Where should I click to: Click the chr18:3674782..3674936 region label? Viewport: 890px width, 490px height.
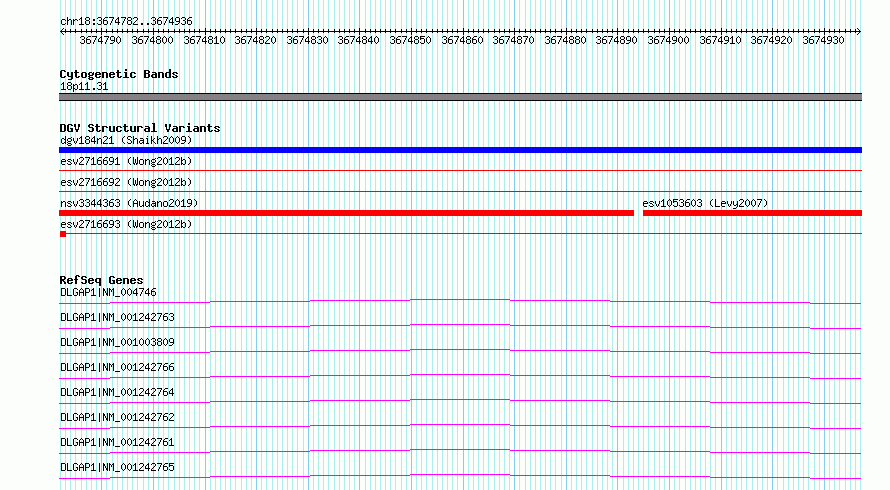pyautogui.click(x=126, y=22)
